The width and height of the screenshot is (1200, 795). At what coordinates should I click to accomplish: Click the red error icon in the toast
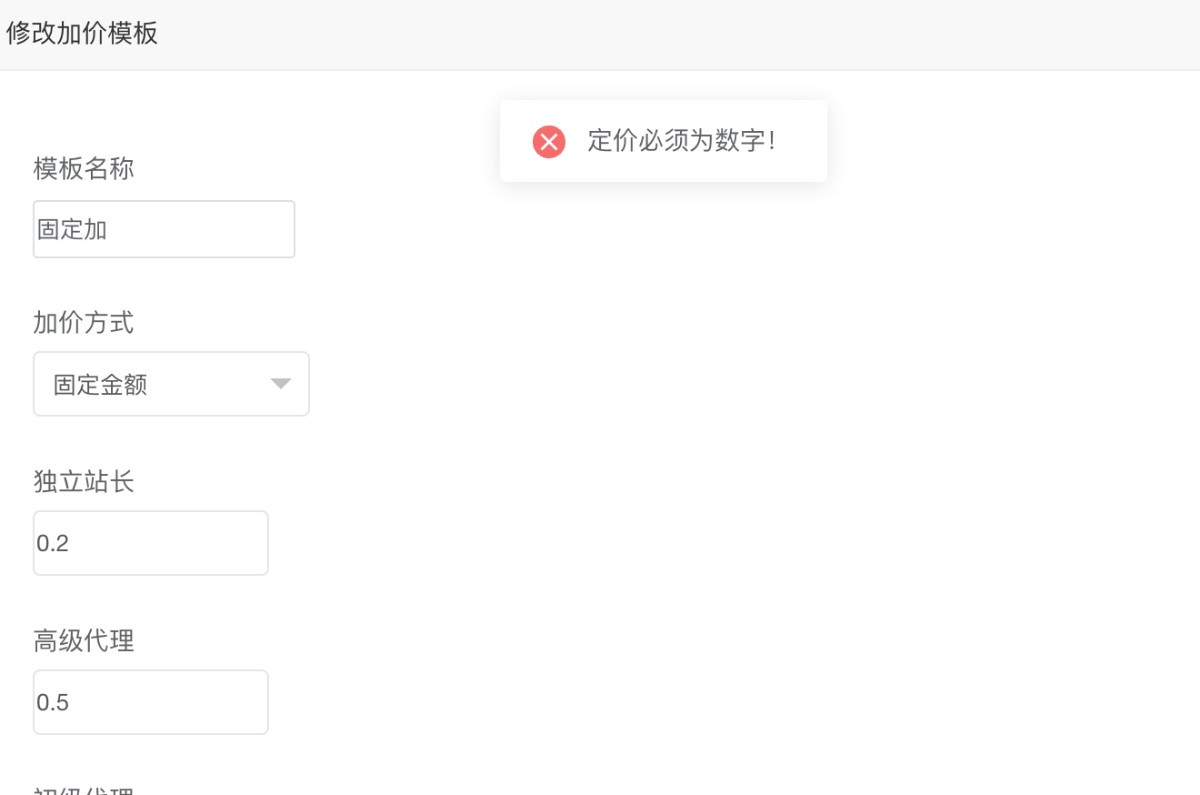point(547,141)
